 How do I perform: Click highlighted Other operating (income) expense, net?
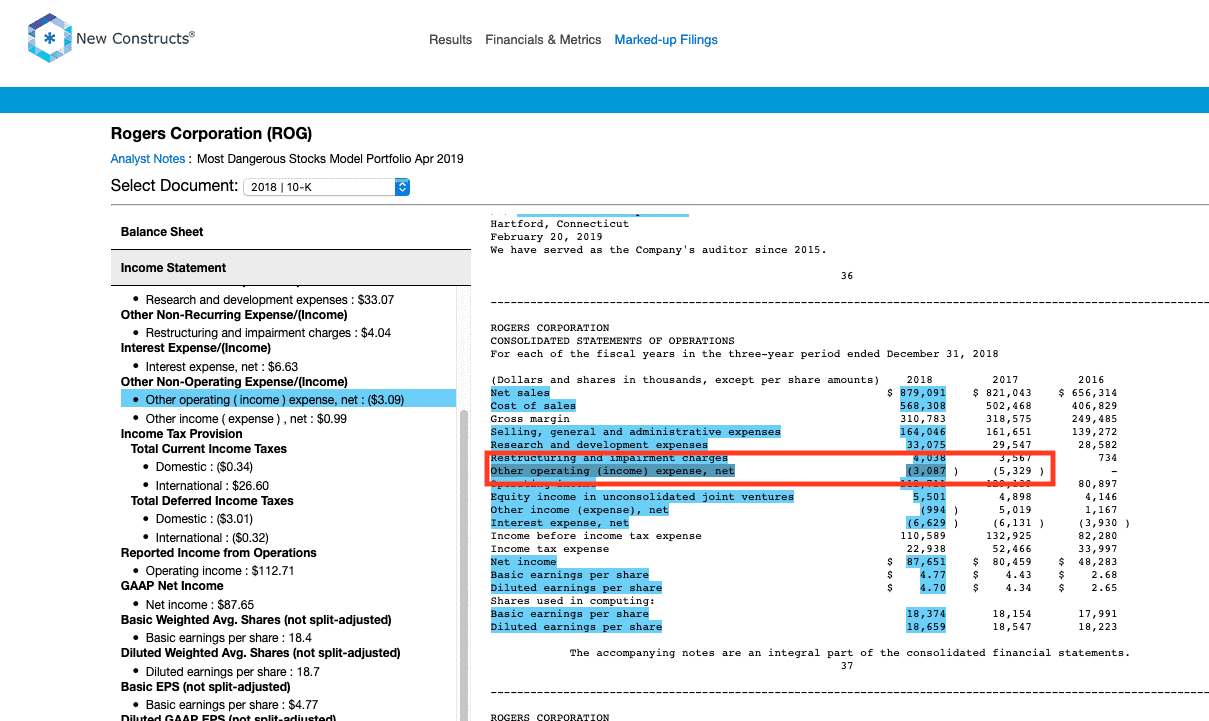click(x=612, y=471)
